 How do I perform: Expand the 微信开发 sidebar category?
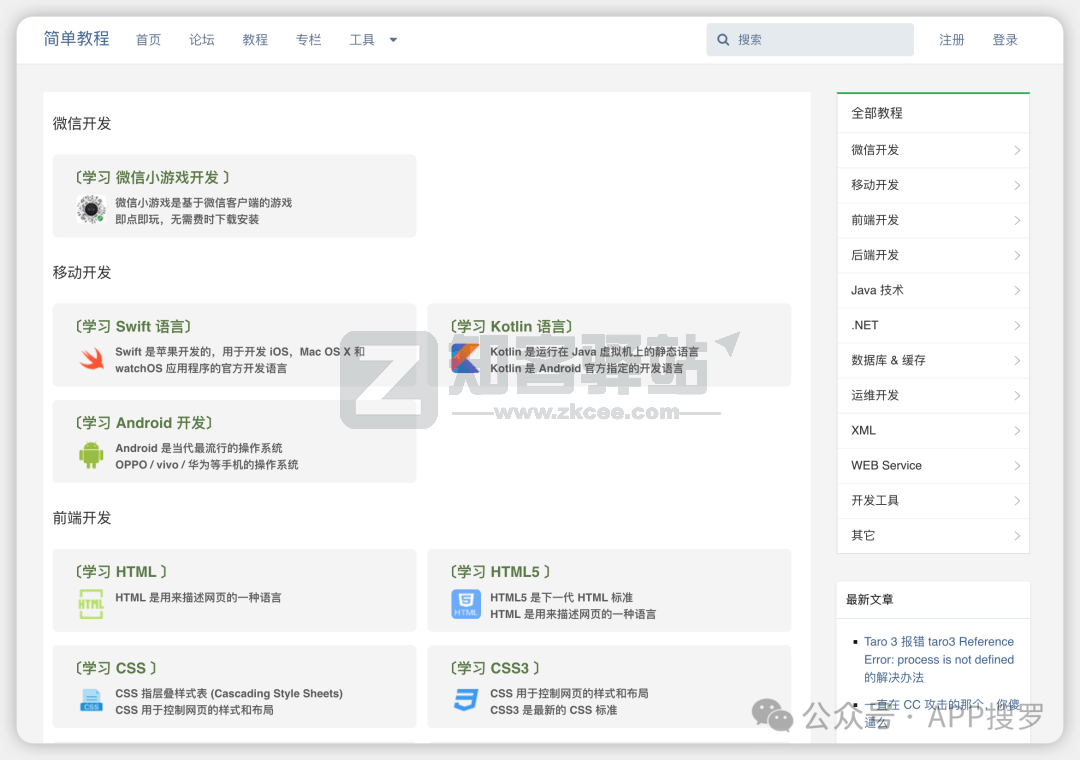(932, 150)
